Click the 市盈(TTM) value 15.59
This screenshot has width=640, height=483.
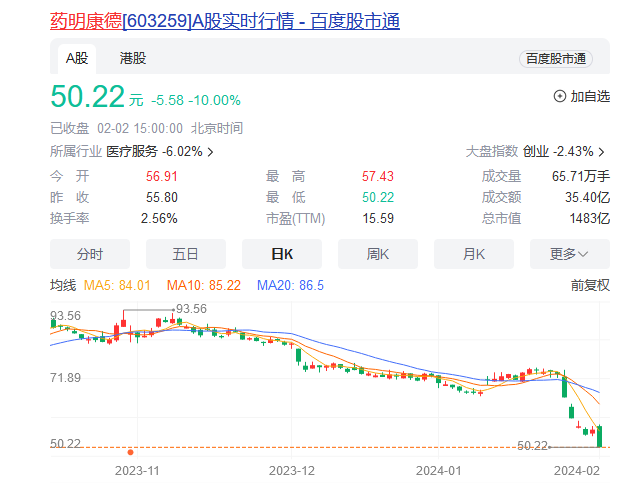378,218
